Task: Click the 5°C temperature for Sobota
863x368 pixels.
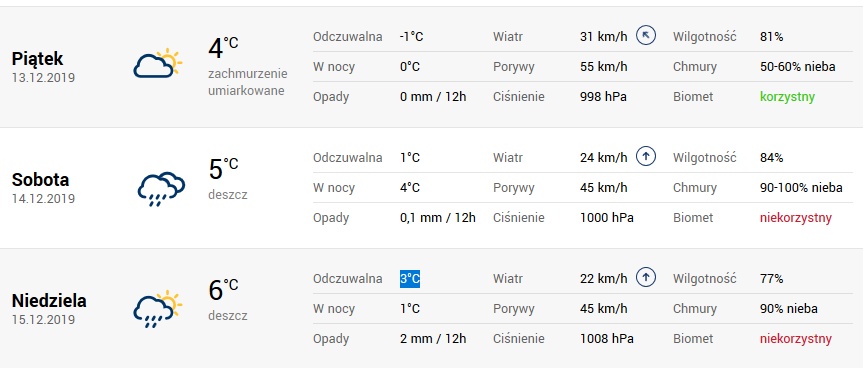Action: (223, 168)
